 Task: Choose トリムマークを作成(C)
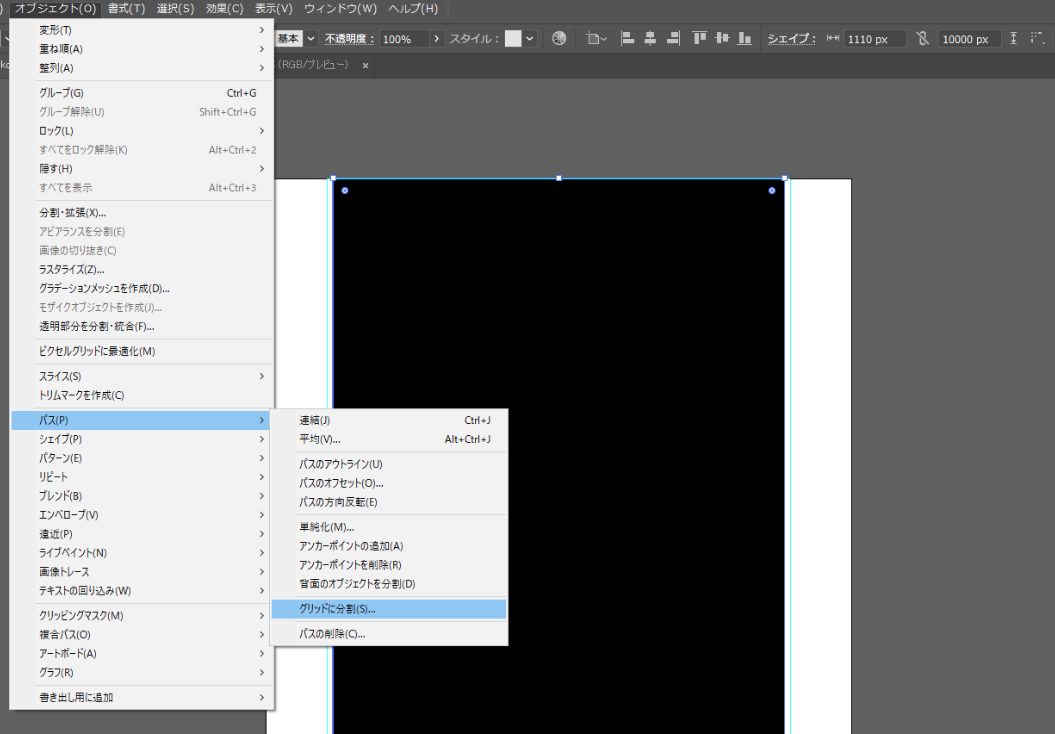(x=141, y=395)
